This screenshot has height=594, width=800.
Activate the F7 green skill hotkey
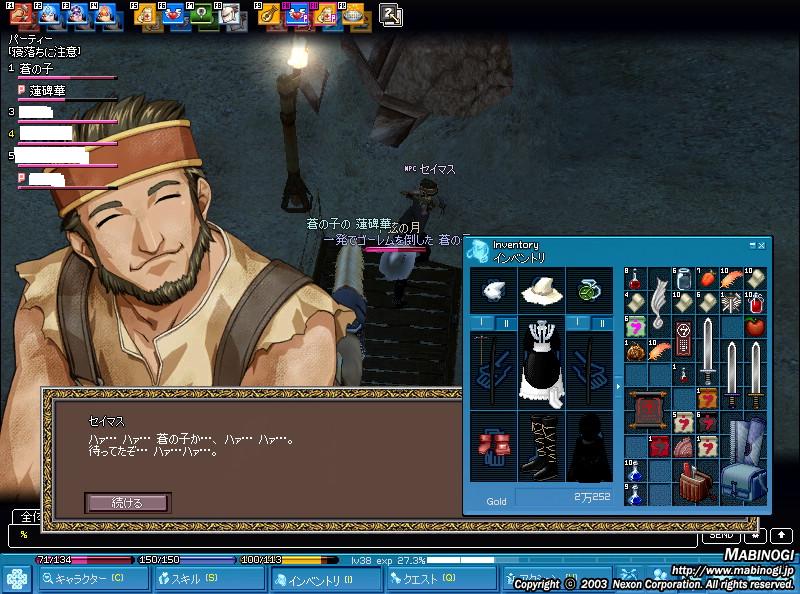click(x=202, y=15)
